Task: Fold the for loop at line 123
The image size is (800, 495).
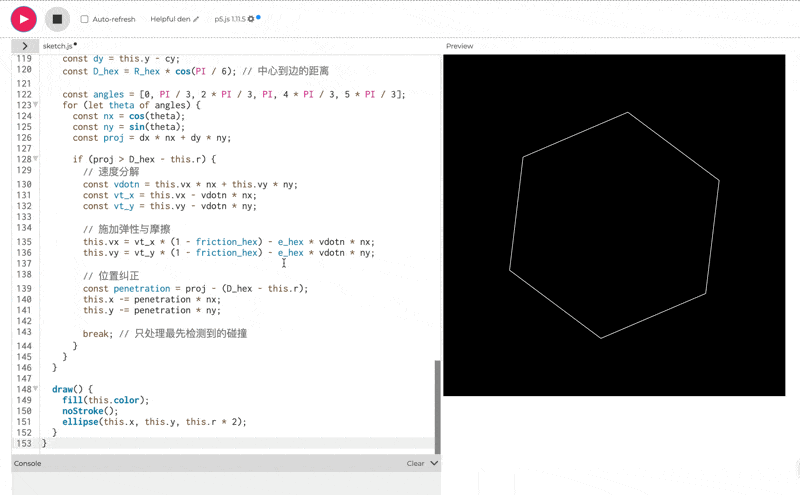Action: (36, 105)
